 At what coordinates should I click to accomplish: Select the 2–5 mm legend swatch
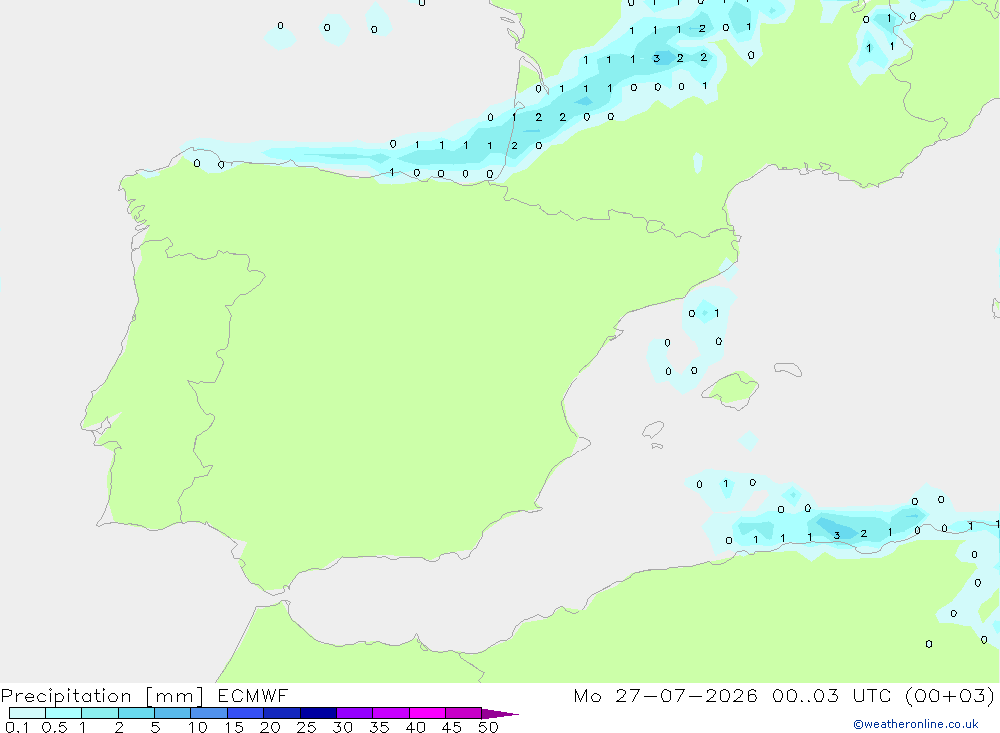pyautogui.click(x=136, y=713)
